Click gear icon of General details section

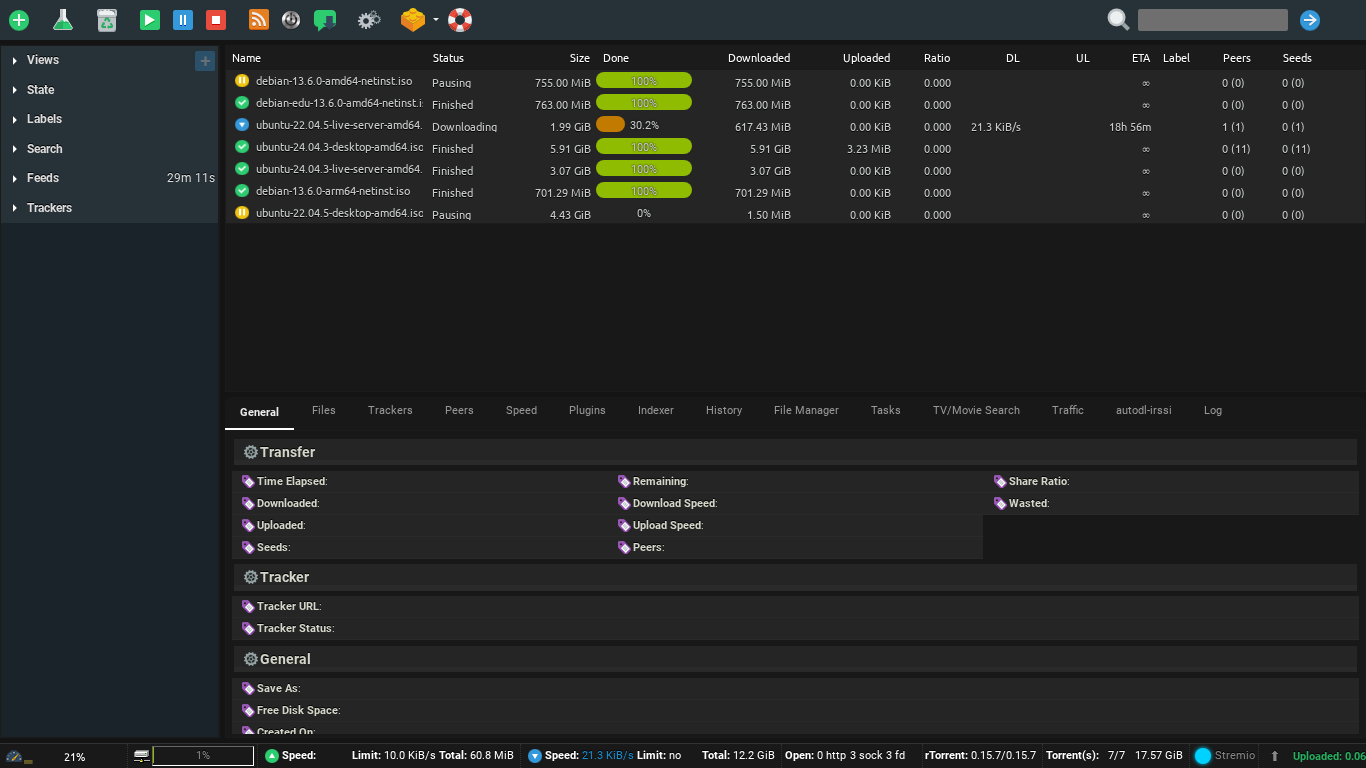coord(251,659)
